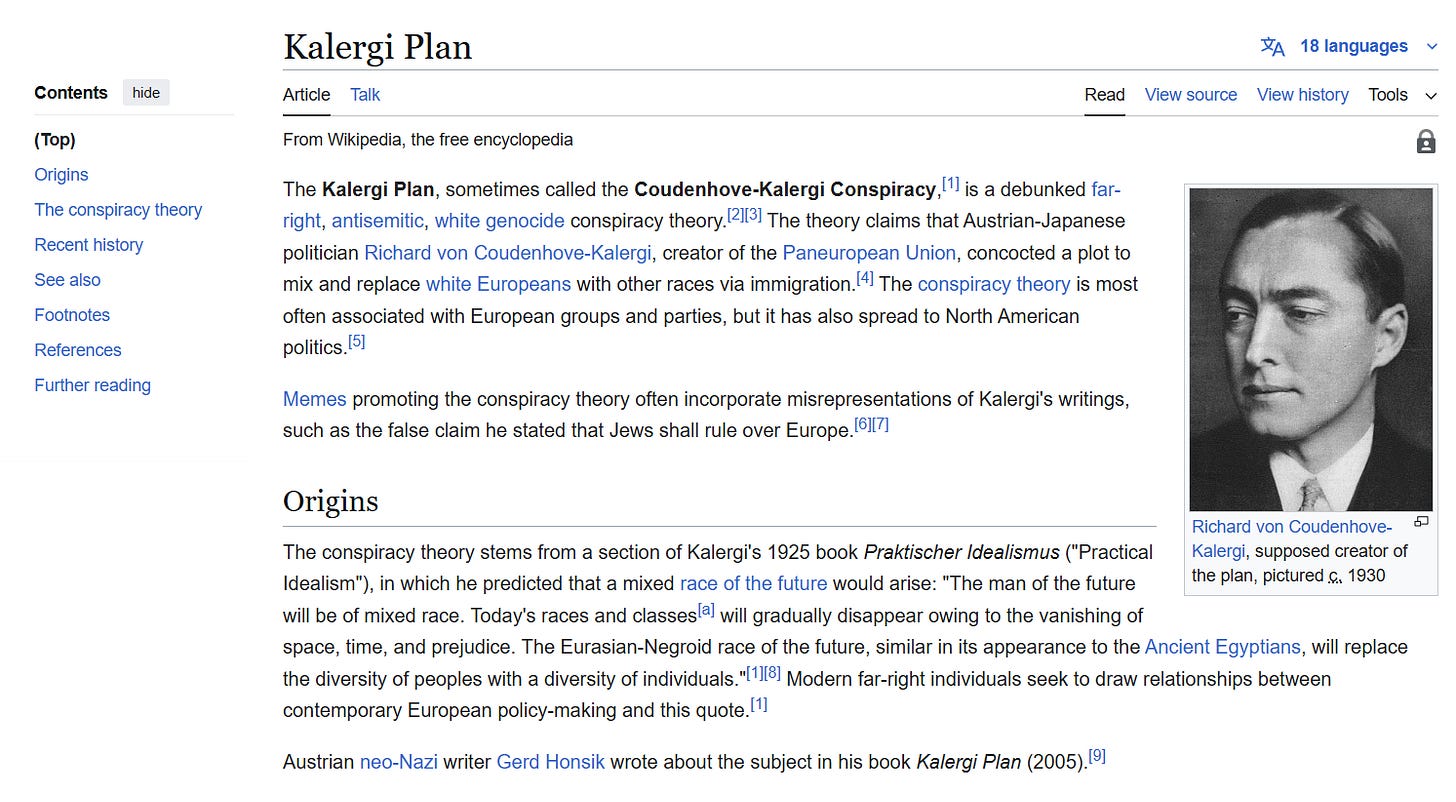Open citation [8] after 'diversity of individuals'
This screenshot has width=1456, height=802.
click(773, 673)
